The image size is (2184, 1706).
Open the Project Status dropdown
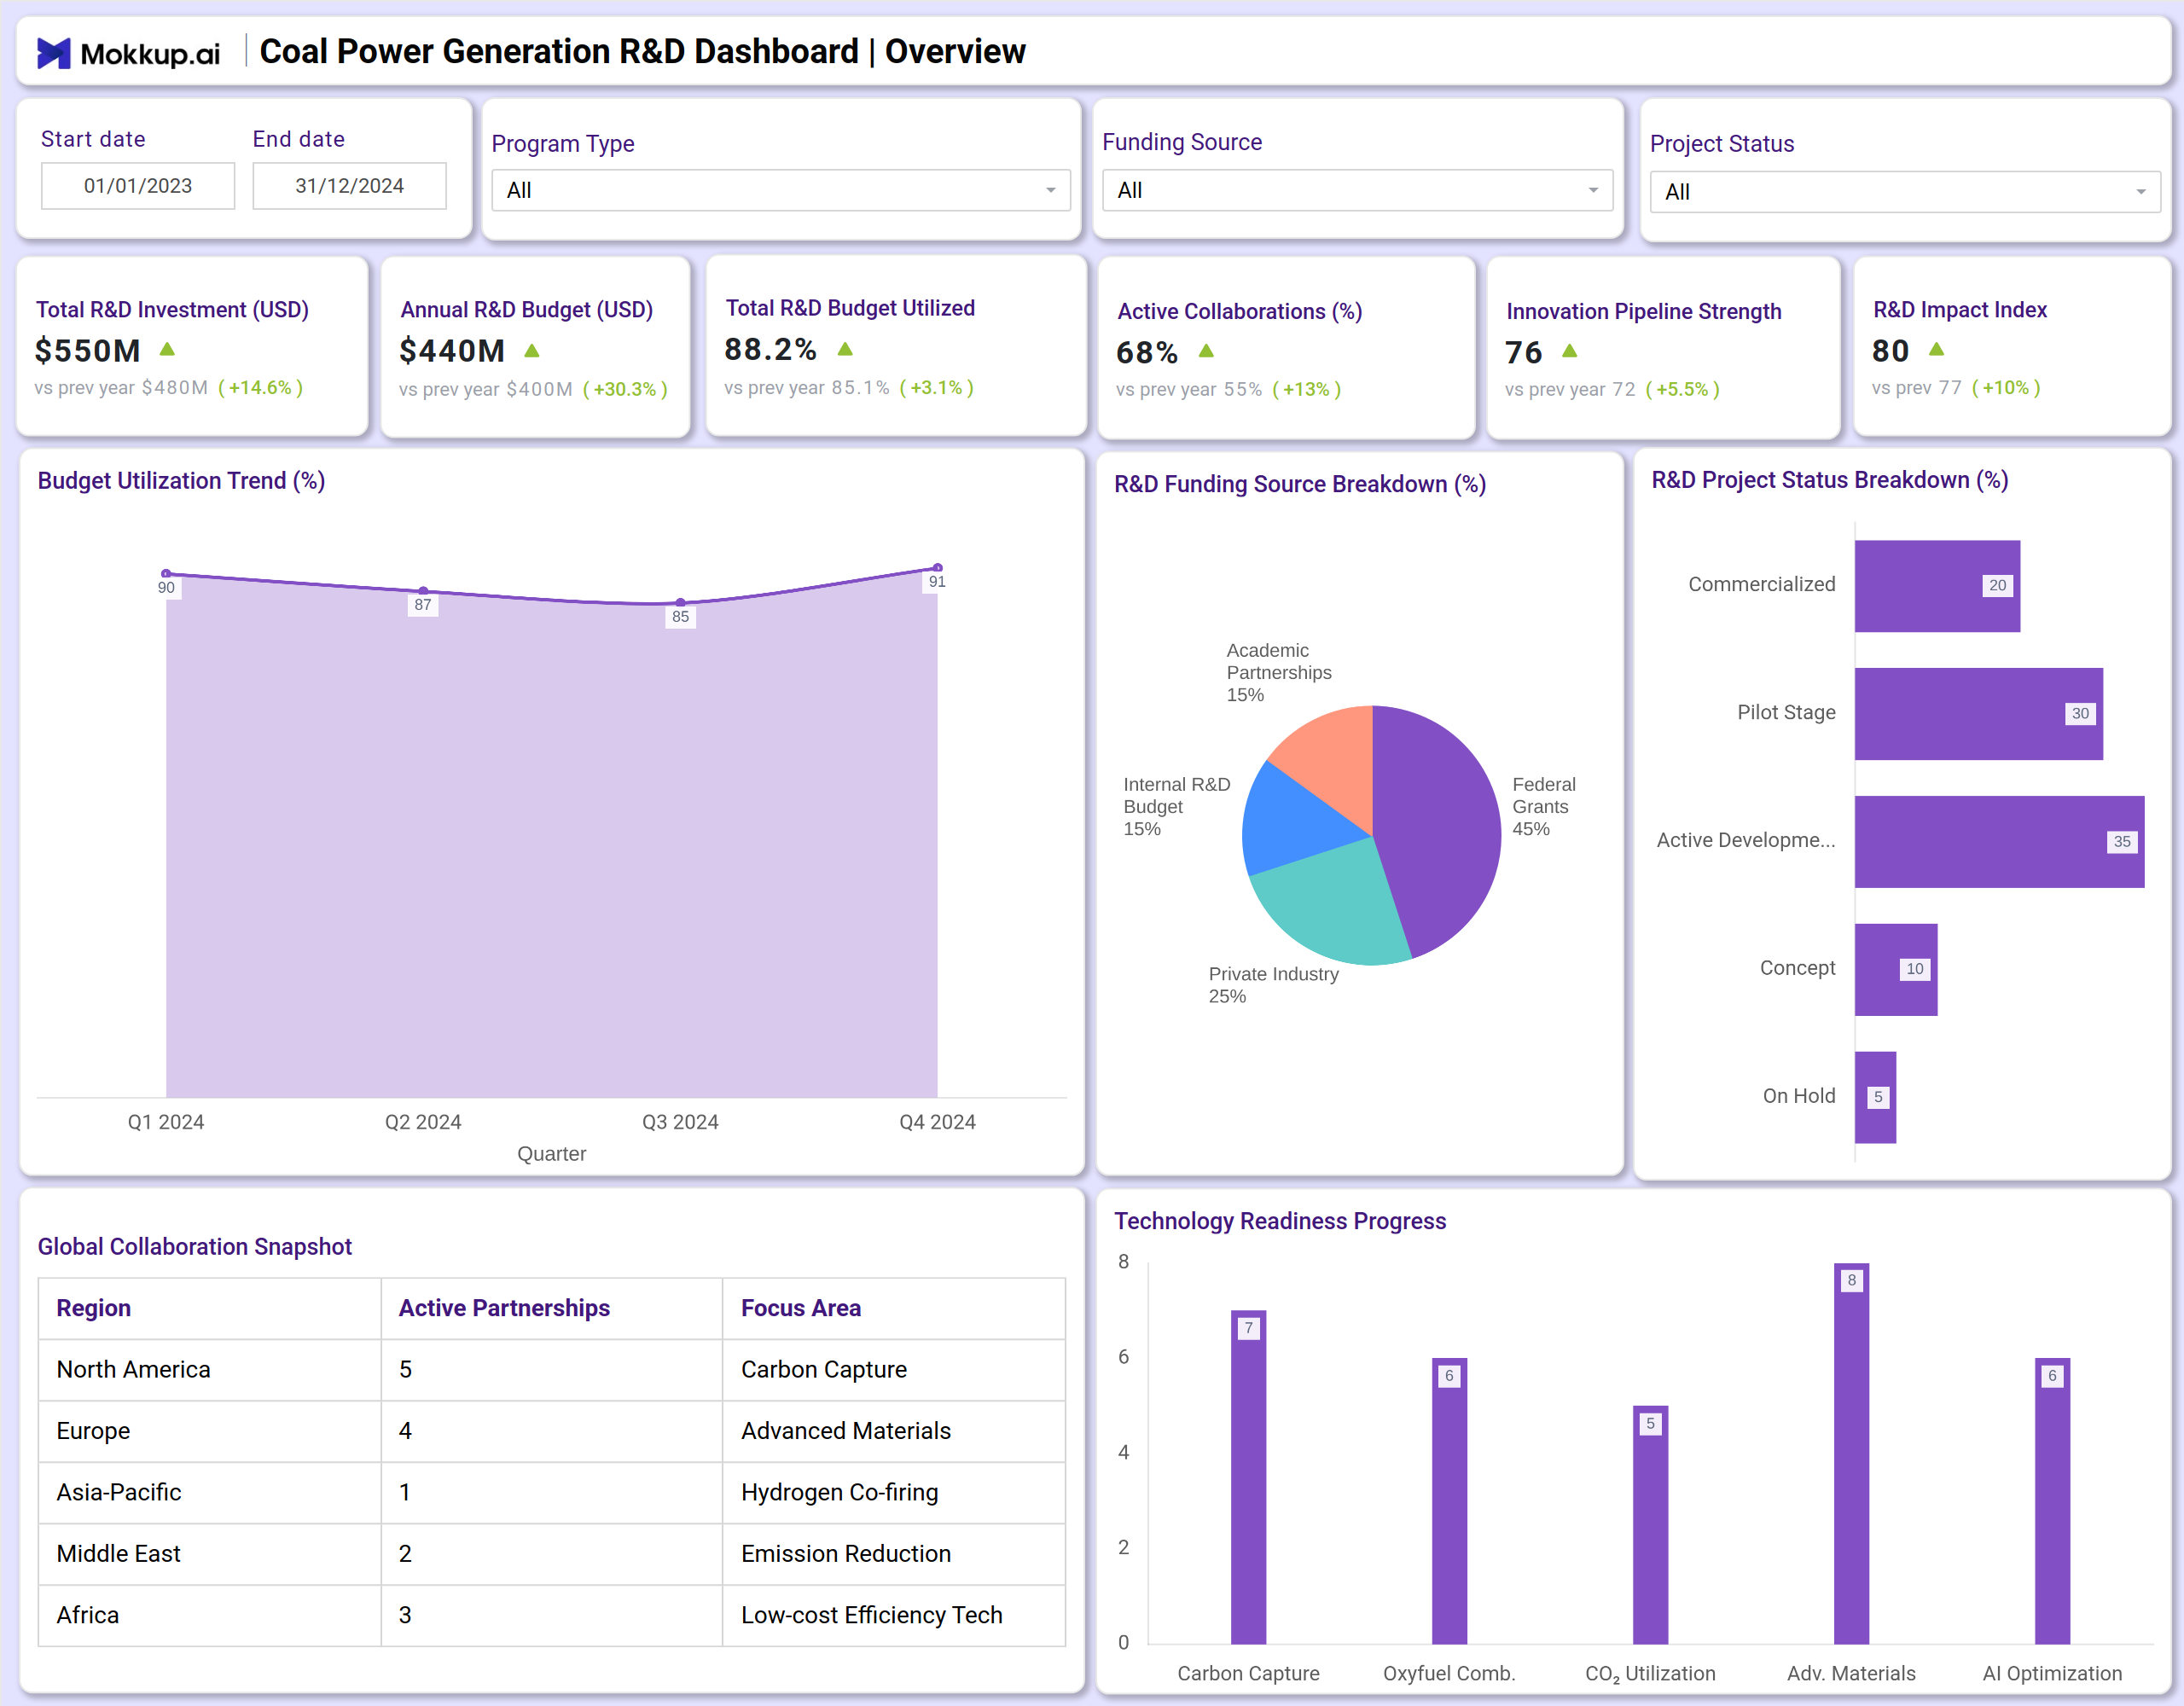(x=1904, y=192)
